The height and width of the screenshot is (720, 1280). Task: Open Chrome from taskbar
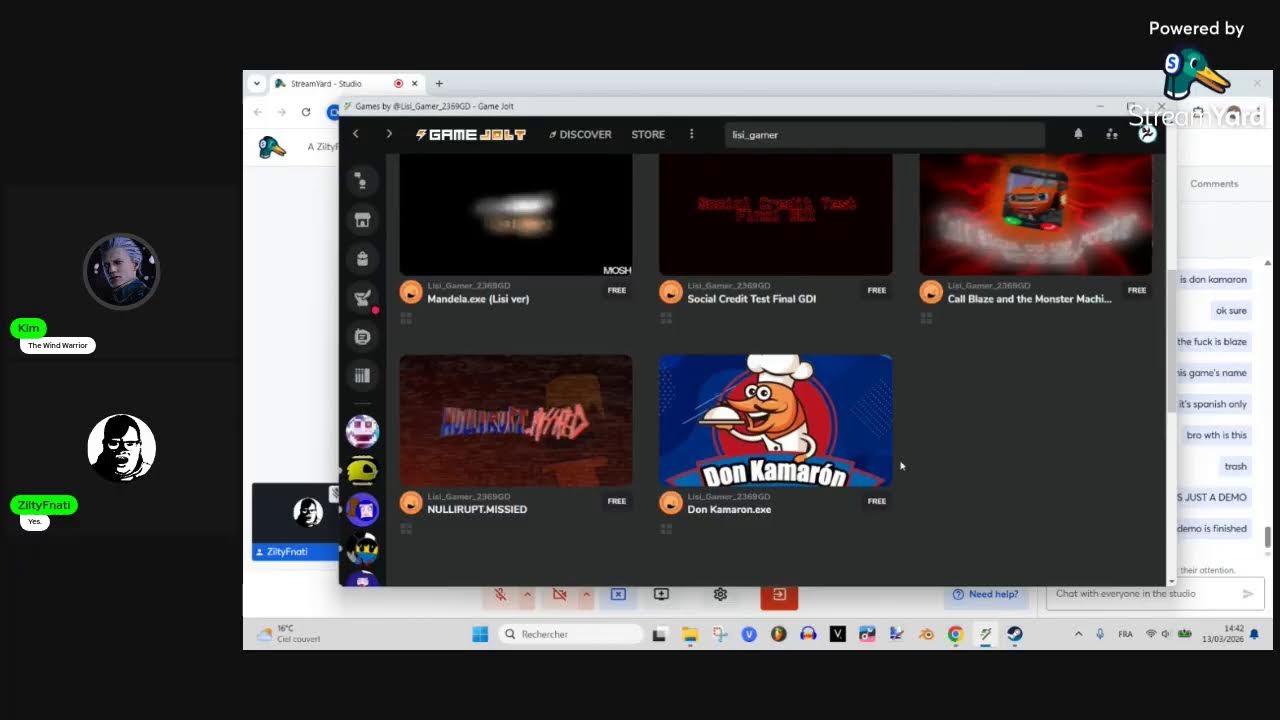pyautogui.click(x=955, y=634)
